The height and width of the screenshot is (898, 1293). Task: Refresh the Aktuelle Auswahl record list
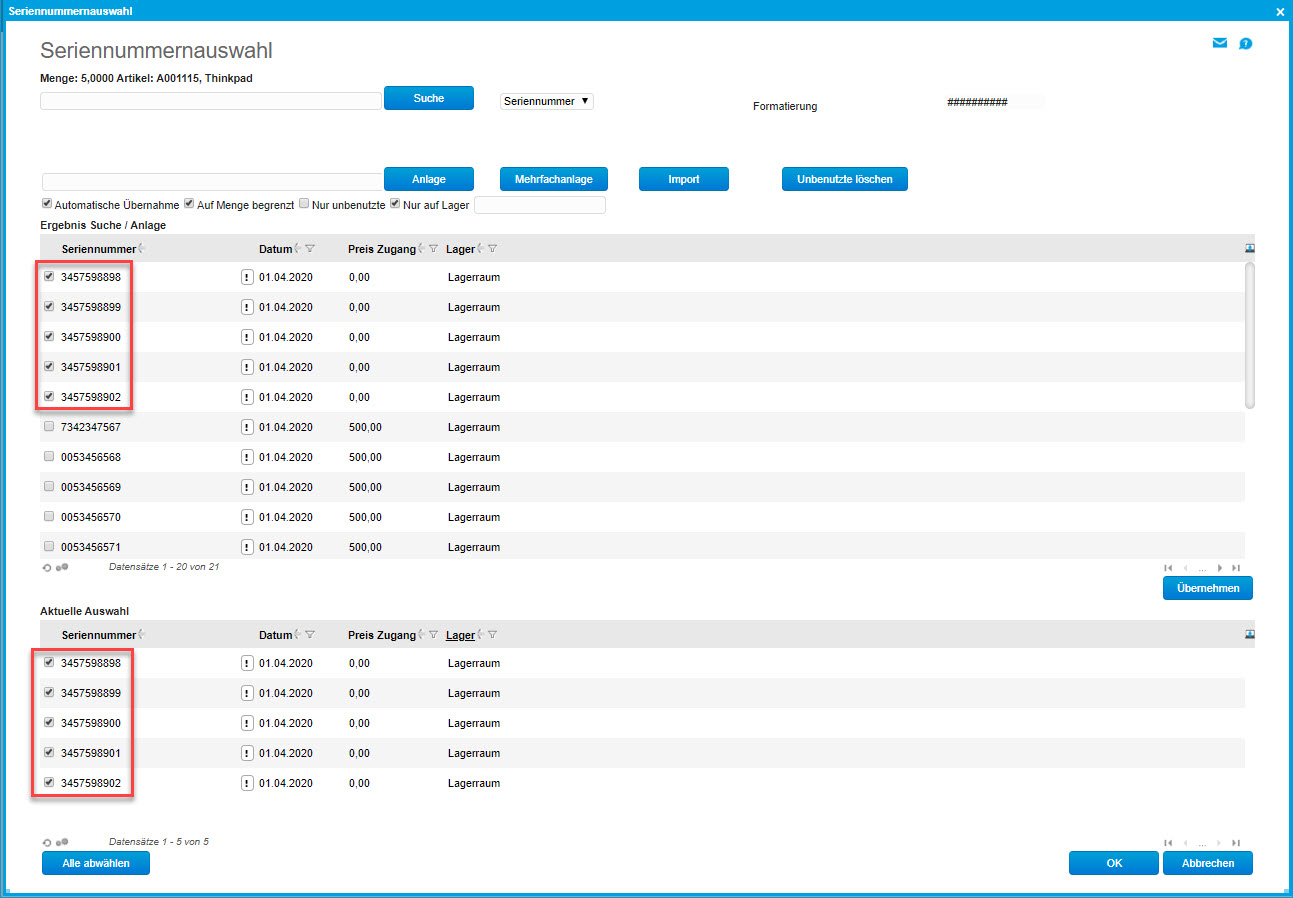[46, 843]
